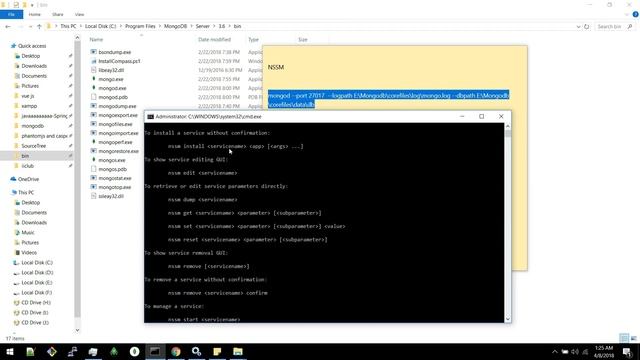This screenshot has width=640, height=360.
Task: Open the Home ribbon tab
Action: pyautogui.click(x=35, y=14)
